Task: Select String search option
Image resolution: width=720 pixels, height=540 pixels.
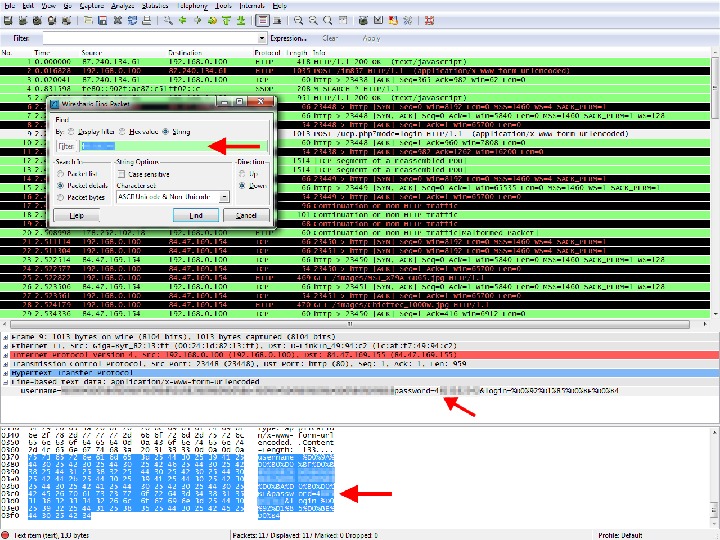Action: point(166,132)
